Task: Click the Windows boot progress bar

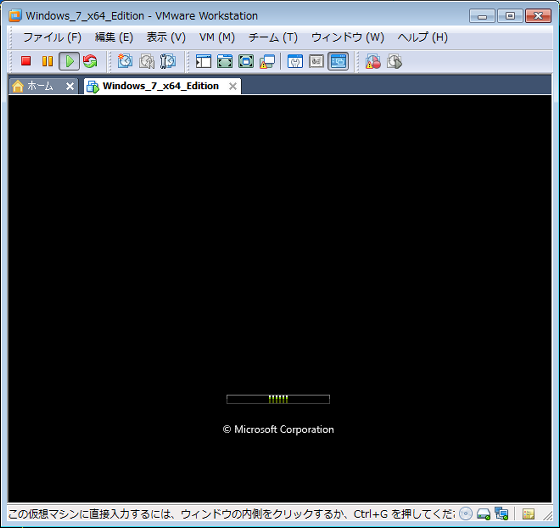Action: tap(278, 399)
